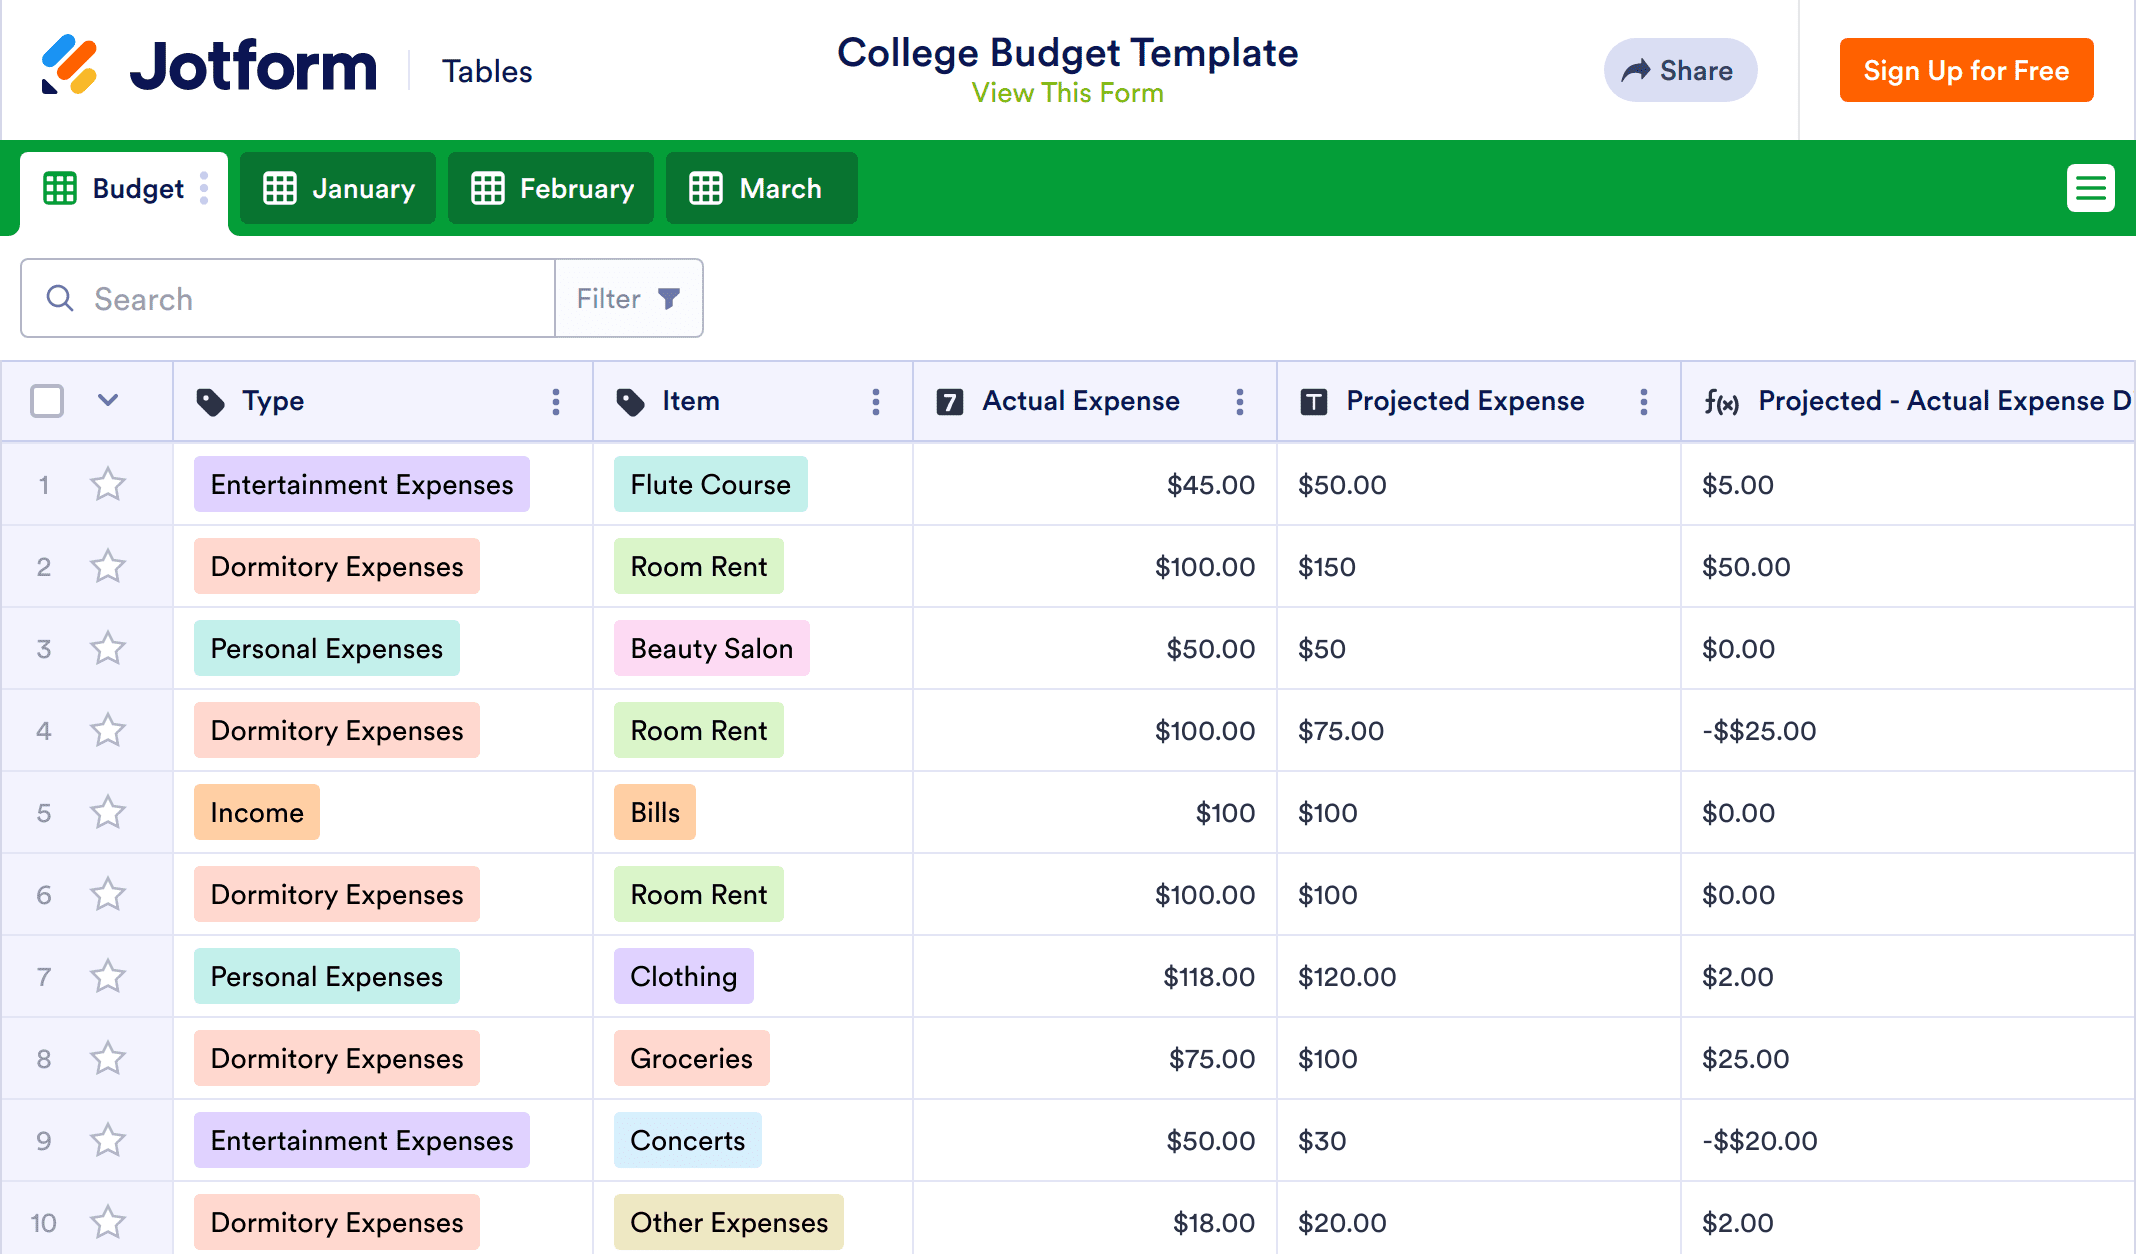Open Item column options menu

876,402
